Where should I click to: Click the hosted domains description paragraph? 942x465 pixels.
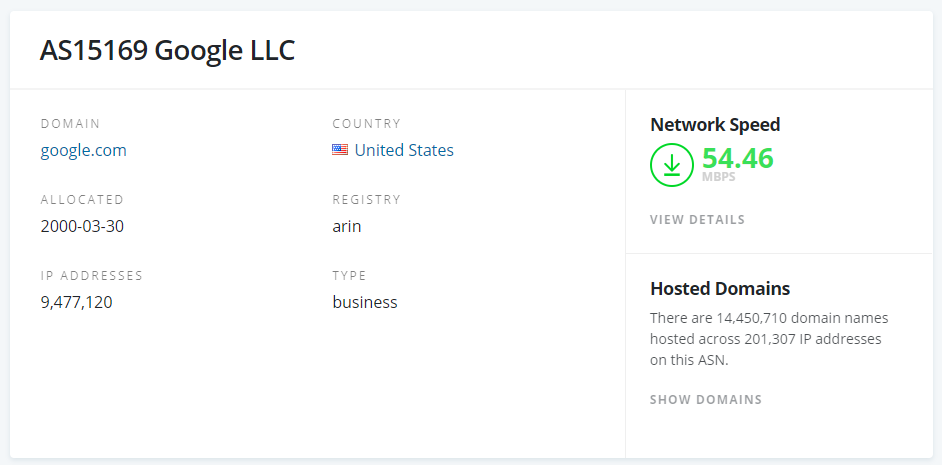point(768,339)
